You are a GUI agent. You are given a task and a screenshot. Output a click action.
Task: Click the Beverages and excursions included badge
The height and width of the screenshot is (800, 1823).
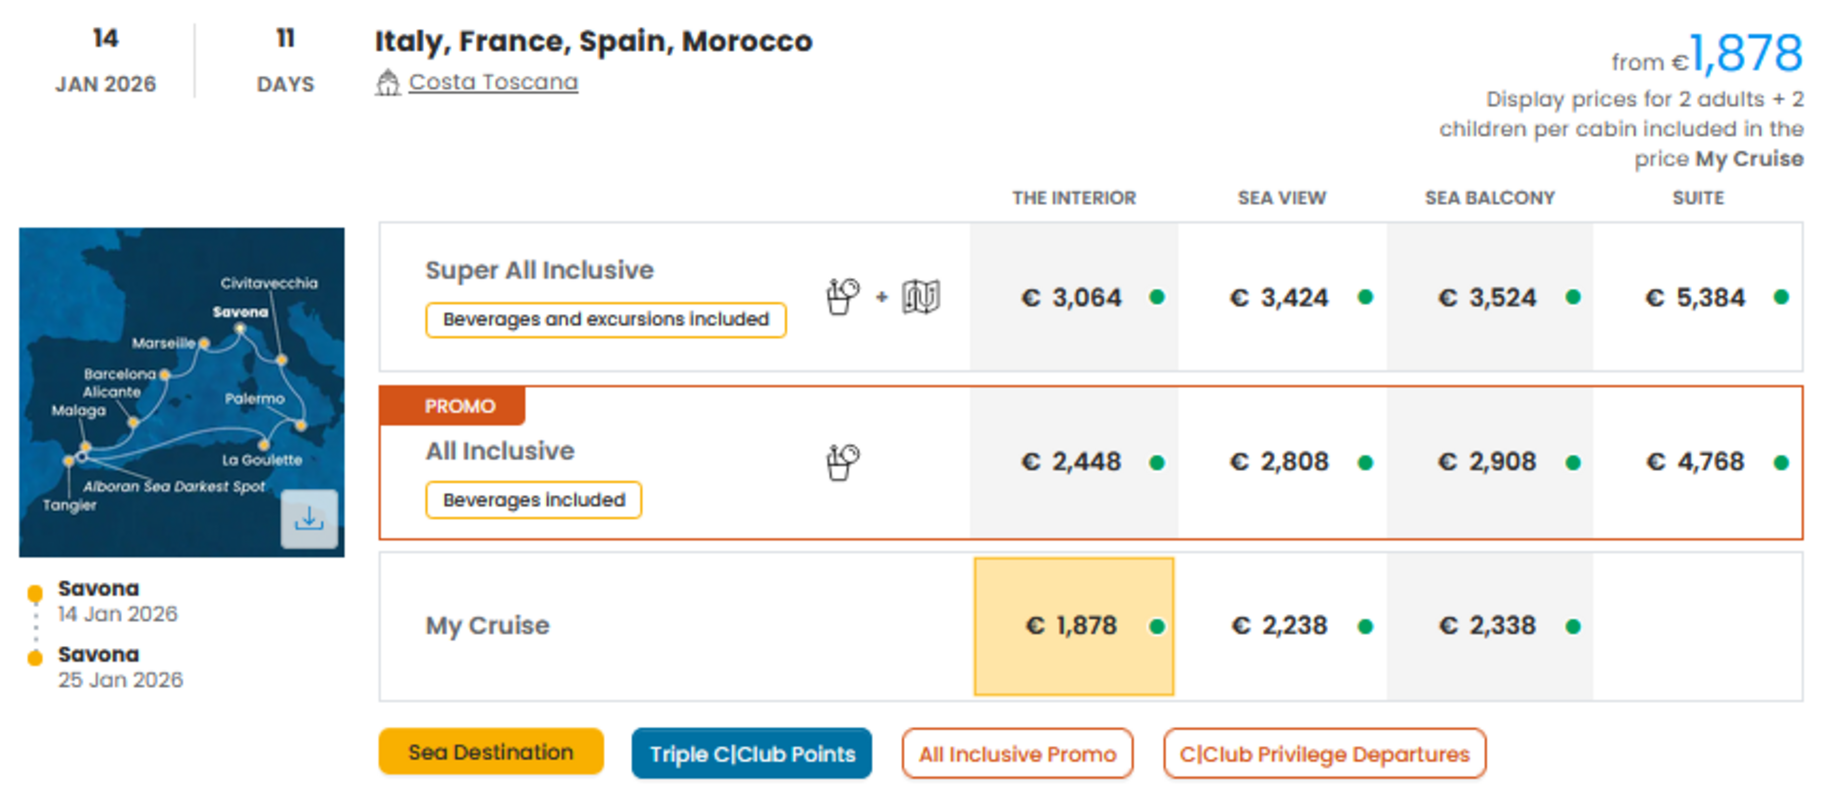[605, 319]
